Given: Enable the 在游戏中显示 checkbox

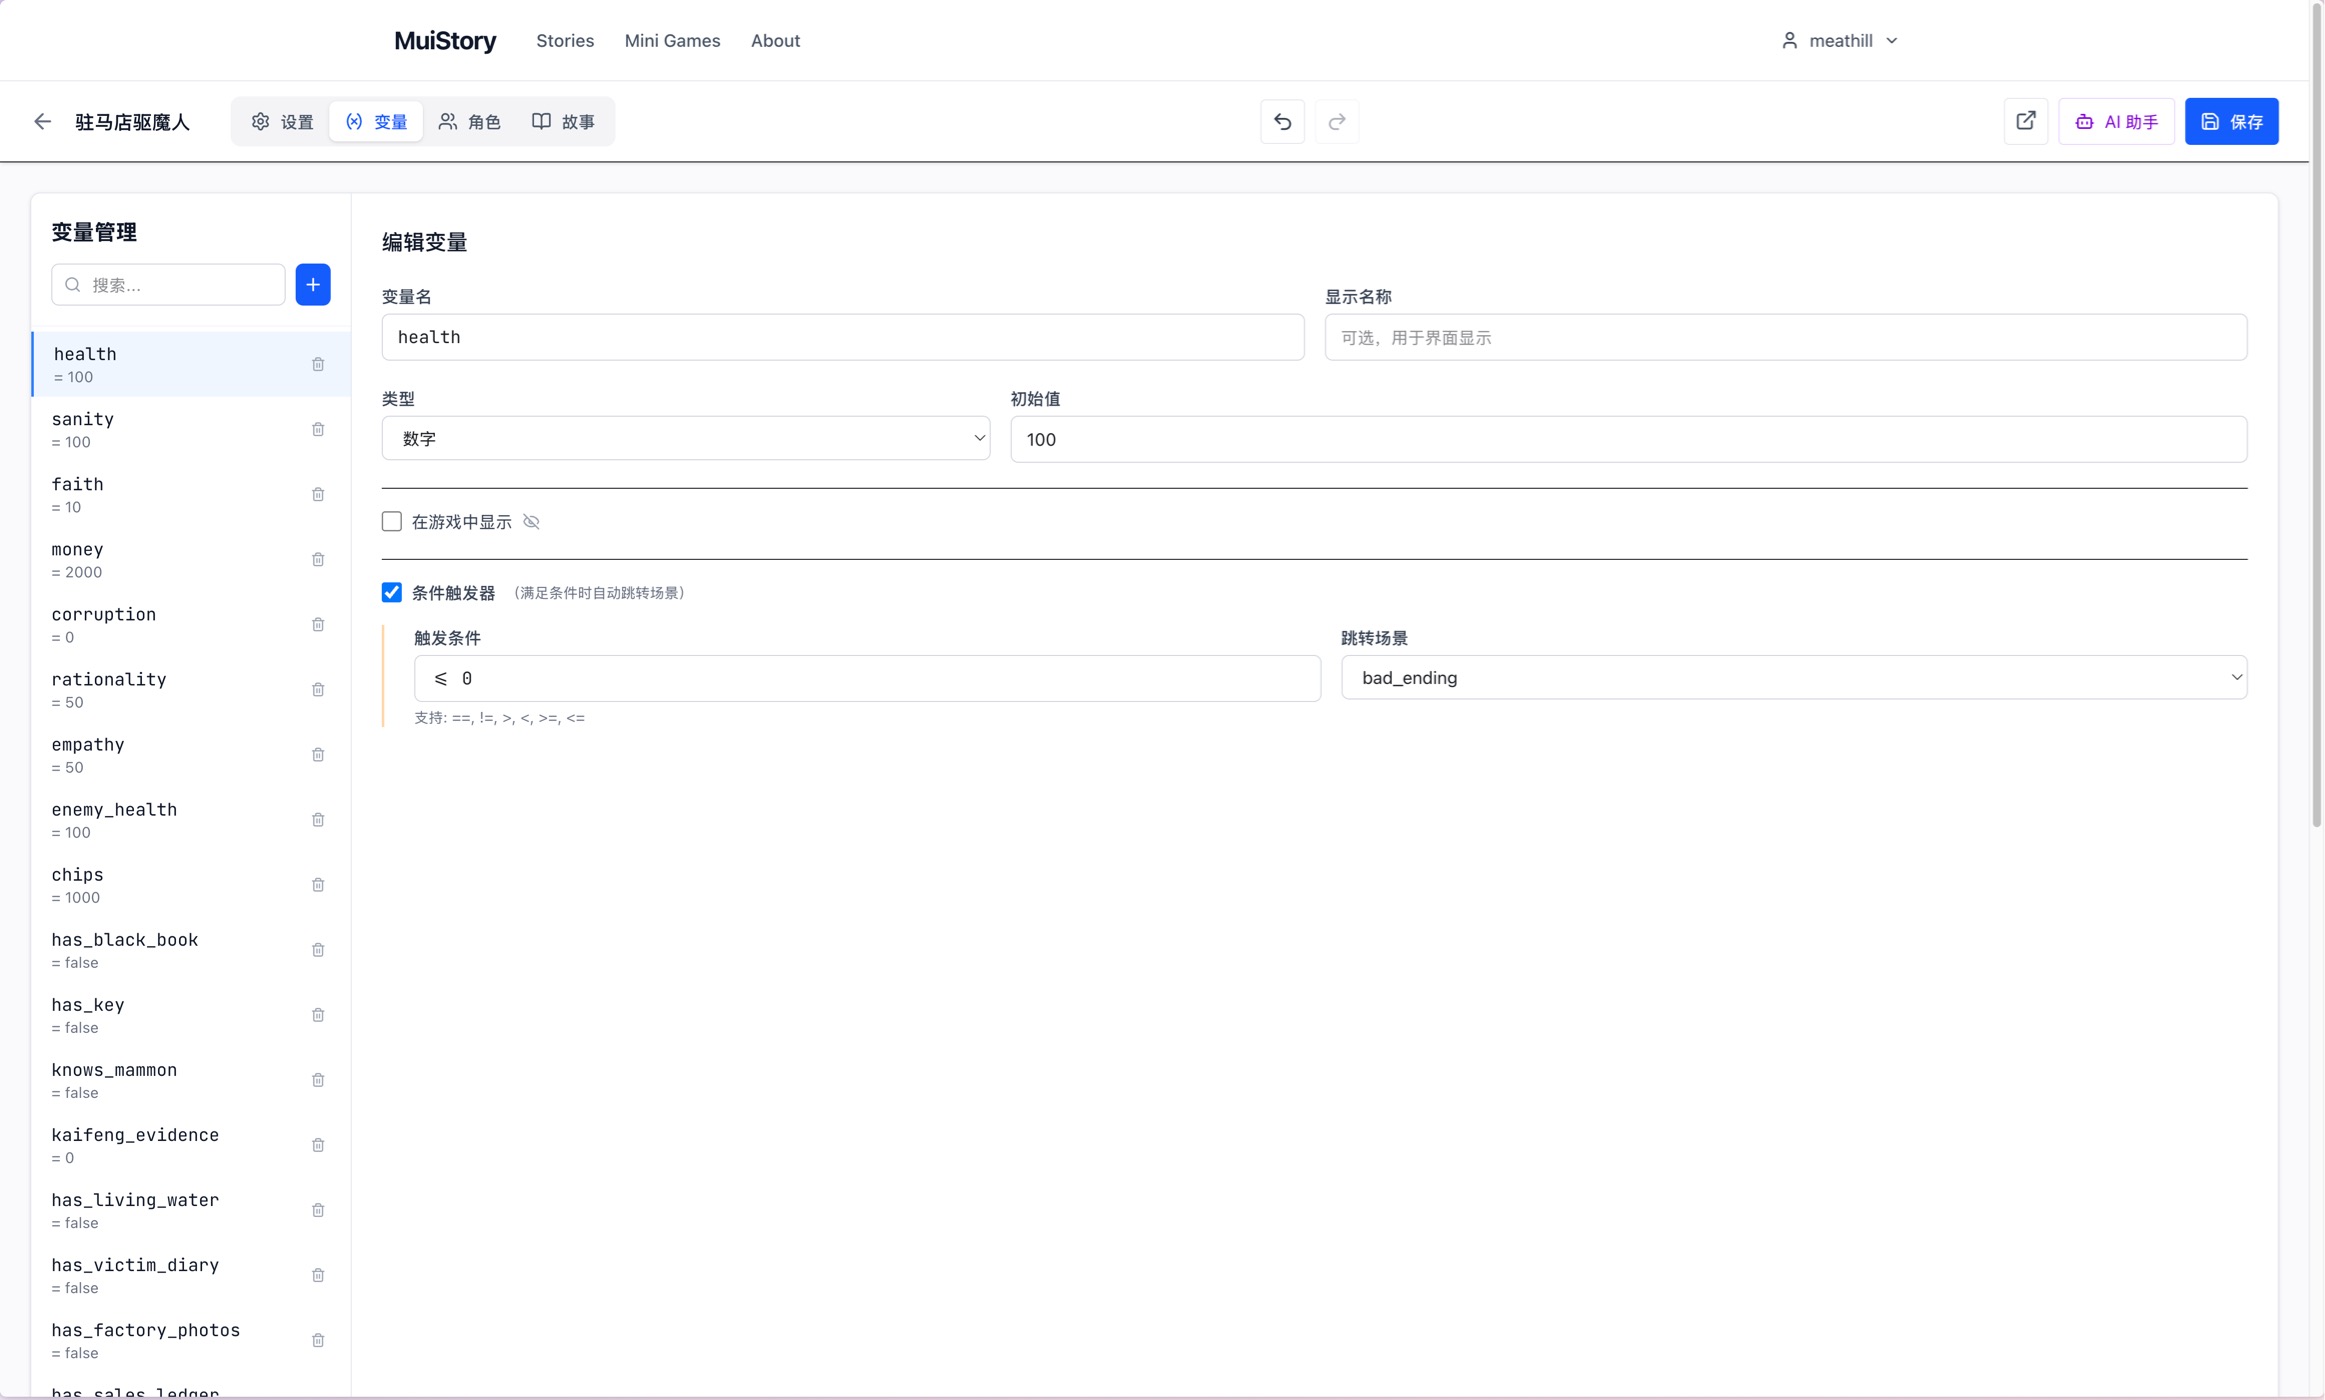Looking at the screenshot, I should 392,522.
